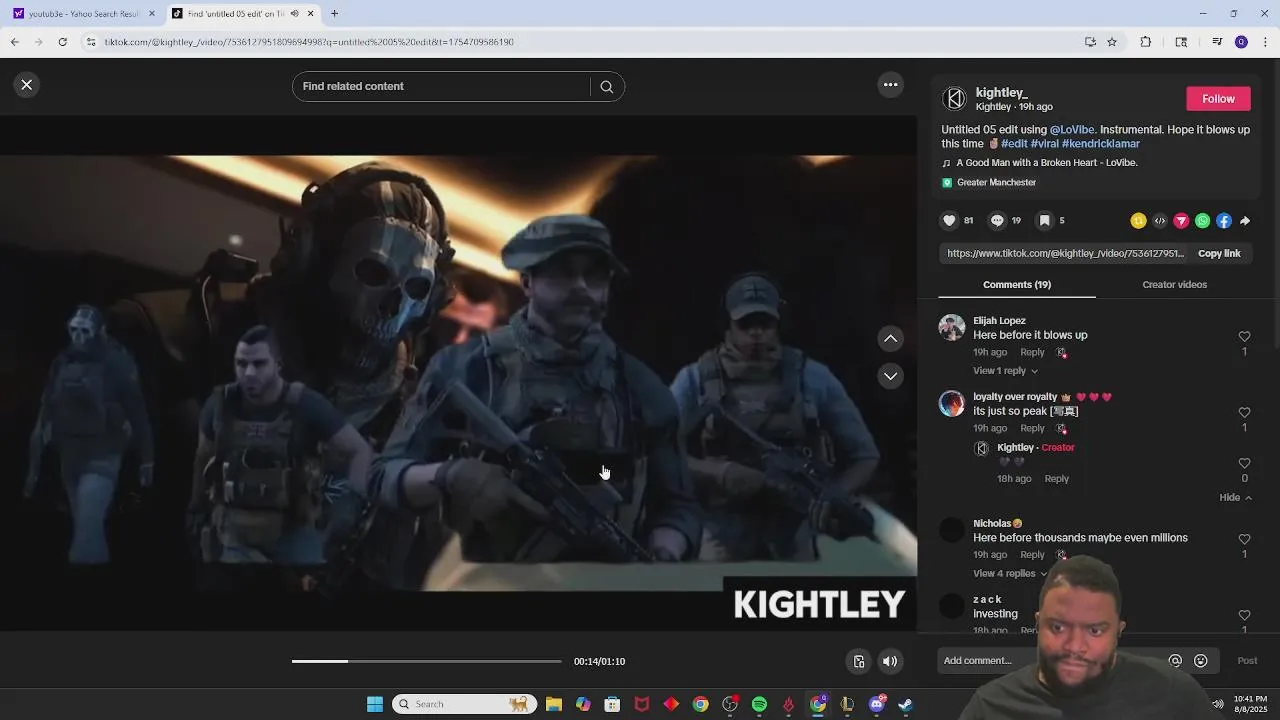The height and width of the screenshot is (720, 1280).
Task: Toggle the auto-scroll icon beside volume
Action: tap(859, 662)
